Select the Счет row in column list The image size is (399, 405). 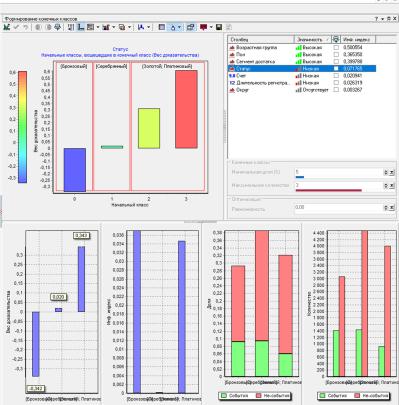coord(302,76)
